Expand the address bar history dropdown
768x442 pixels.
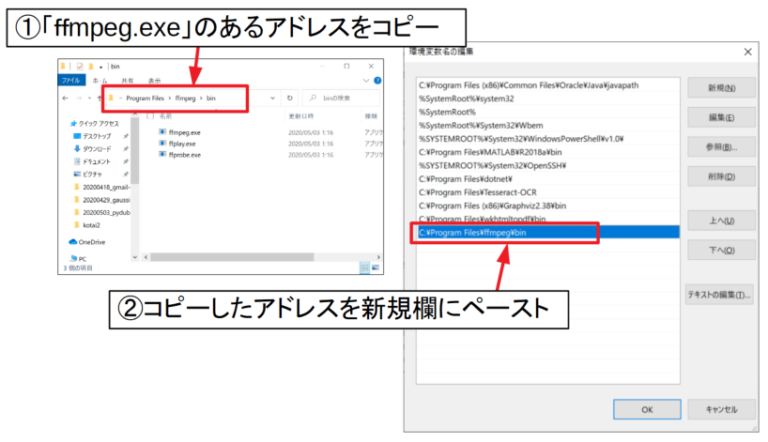(x=273, y=98)
